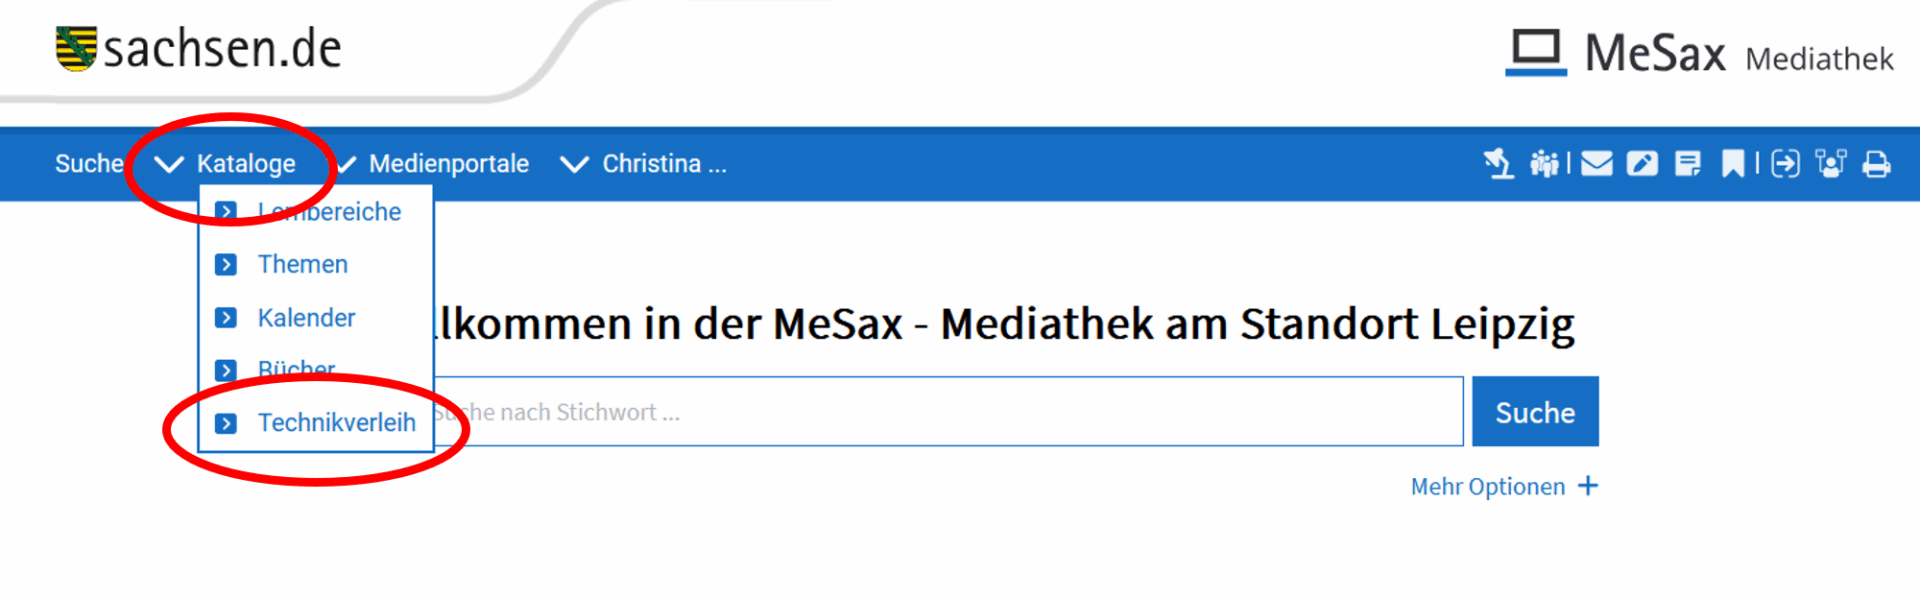Click the pencil edit icon
The width and height of the screenshot is (1920, 598).
1642,163
